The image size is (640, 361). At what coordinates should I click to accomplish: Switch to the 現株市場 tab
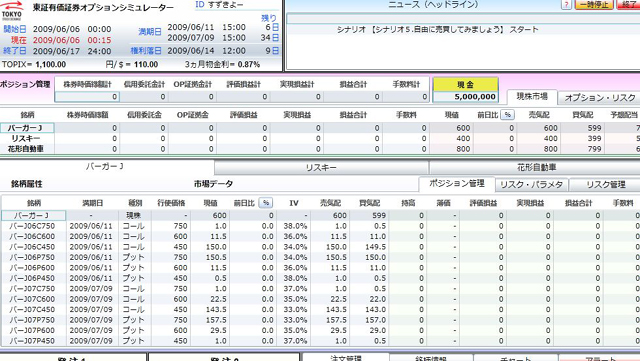(532, 97)
